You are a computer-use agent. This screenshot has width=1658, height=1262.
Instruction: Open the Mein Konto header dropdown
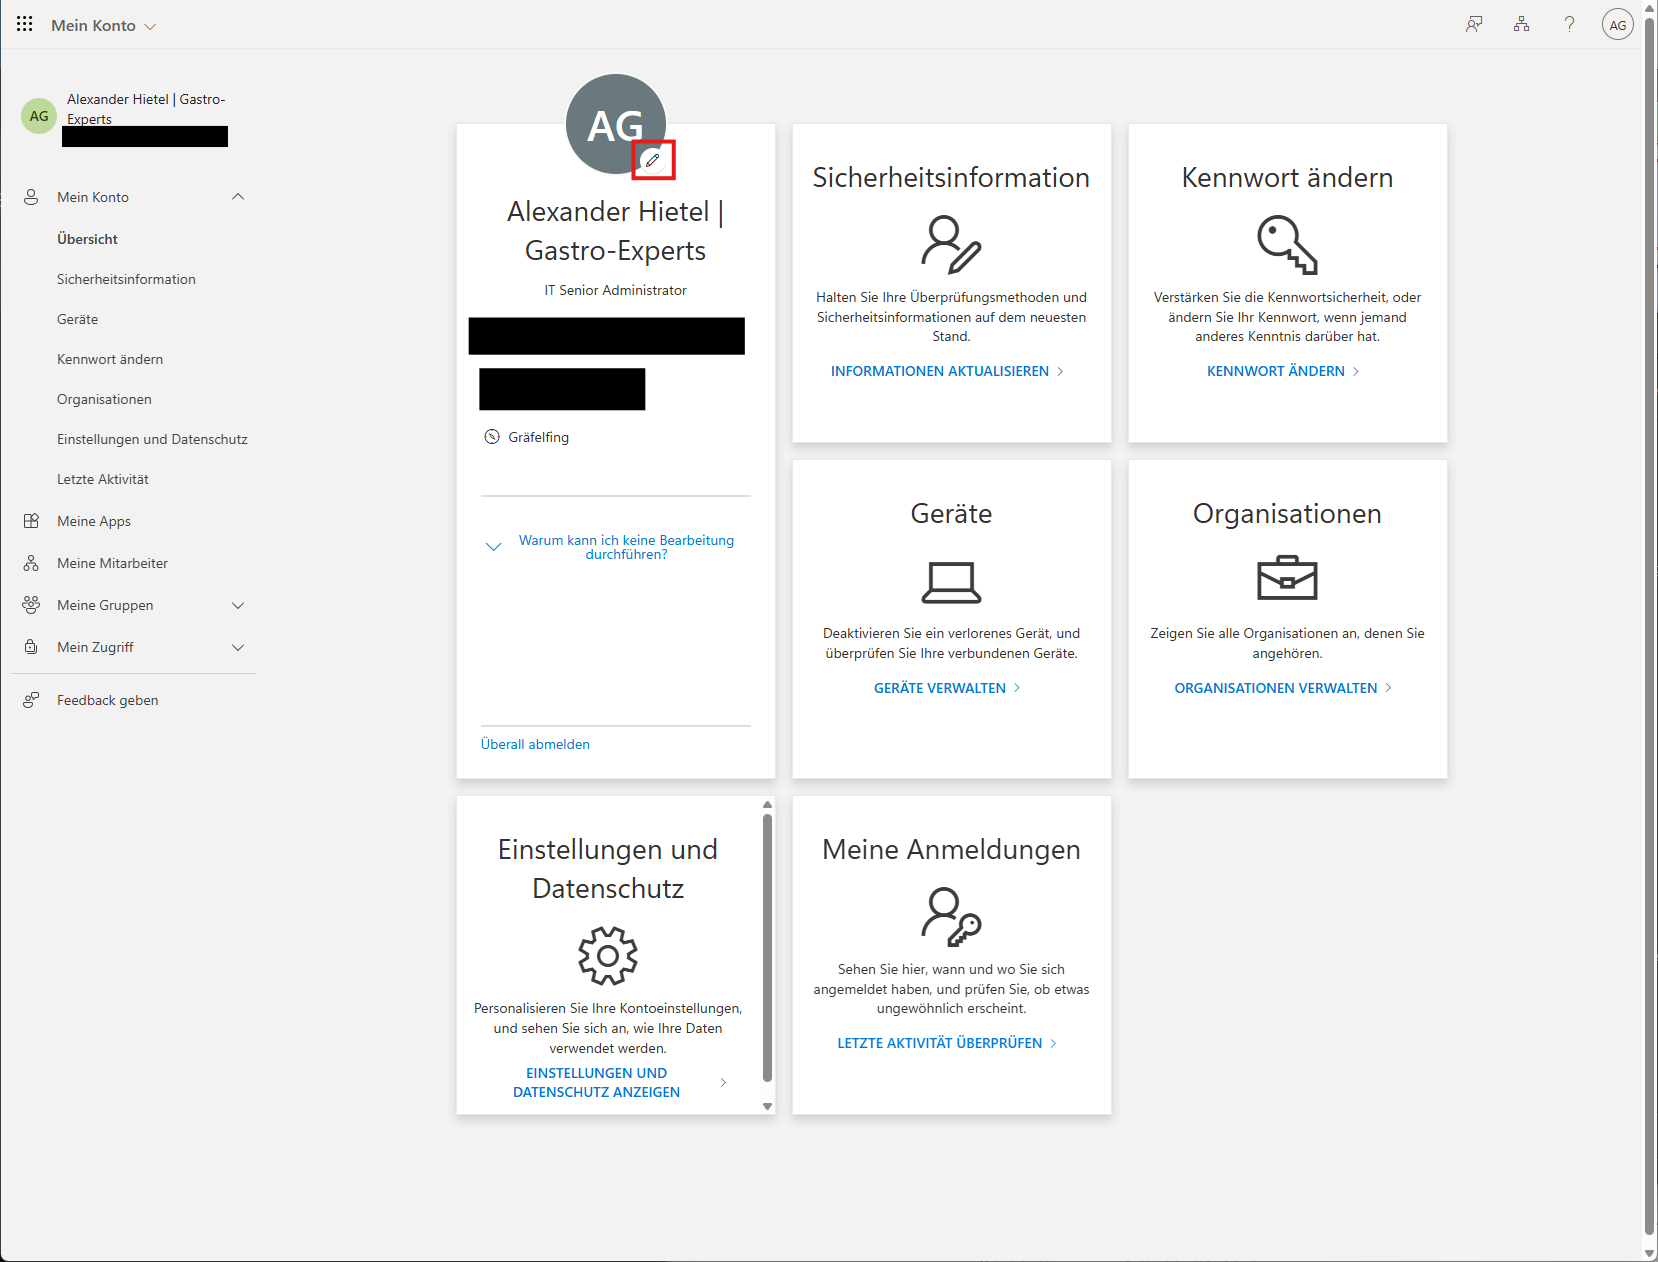pos(104,26)
